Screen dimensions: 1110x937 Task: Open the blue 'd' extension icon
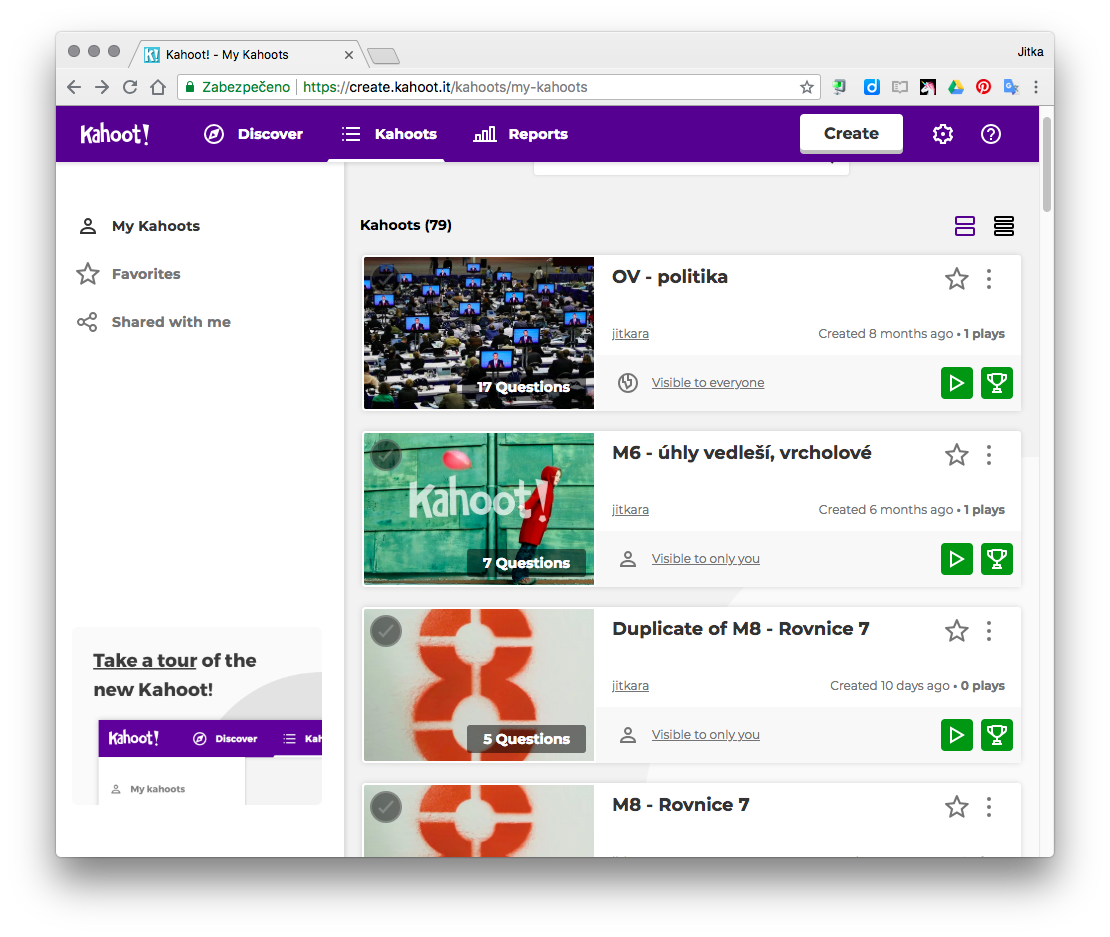[871, 87]
